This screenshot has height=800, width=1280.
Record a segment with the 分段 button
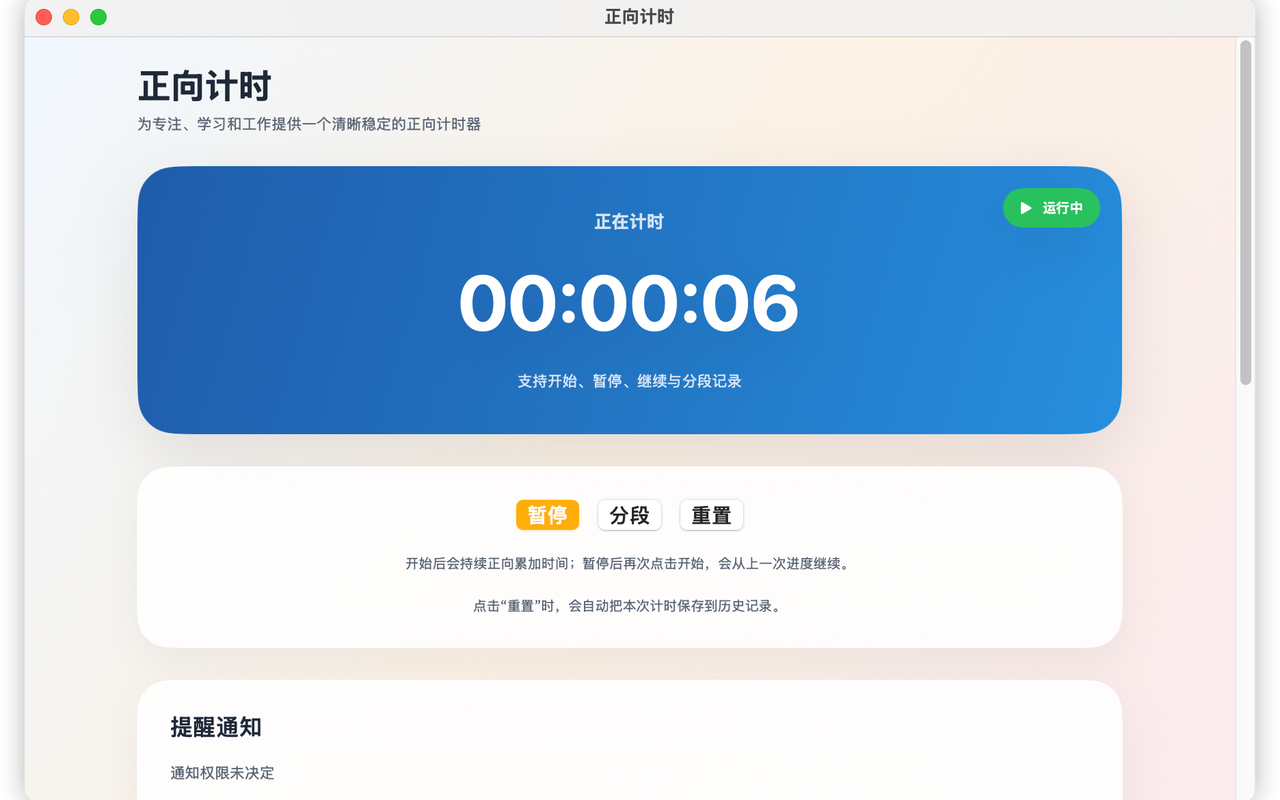(629, 515)
